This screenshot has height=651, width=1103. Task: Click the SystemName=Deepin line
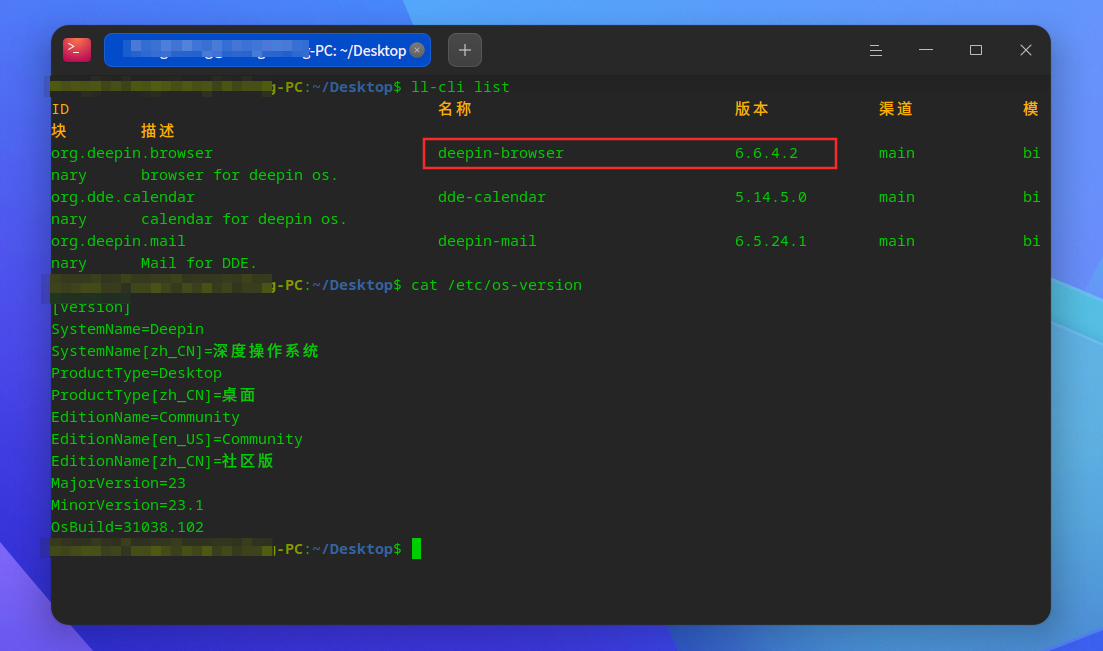point(127,329)
